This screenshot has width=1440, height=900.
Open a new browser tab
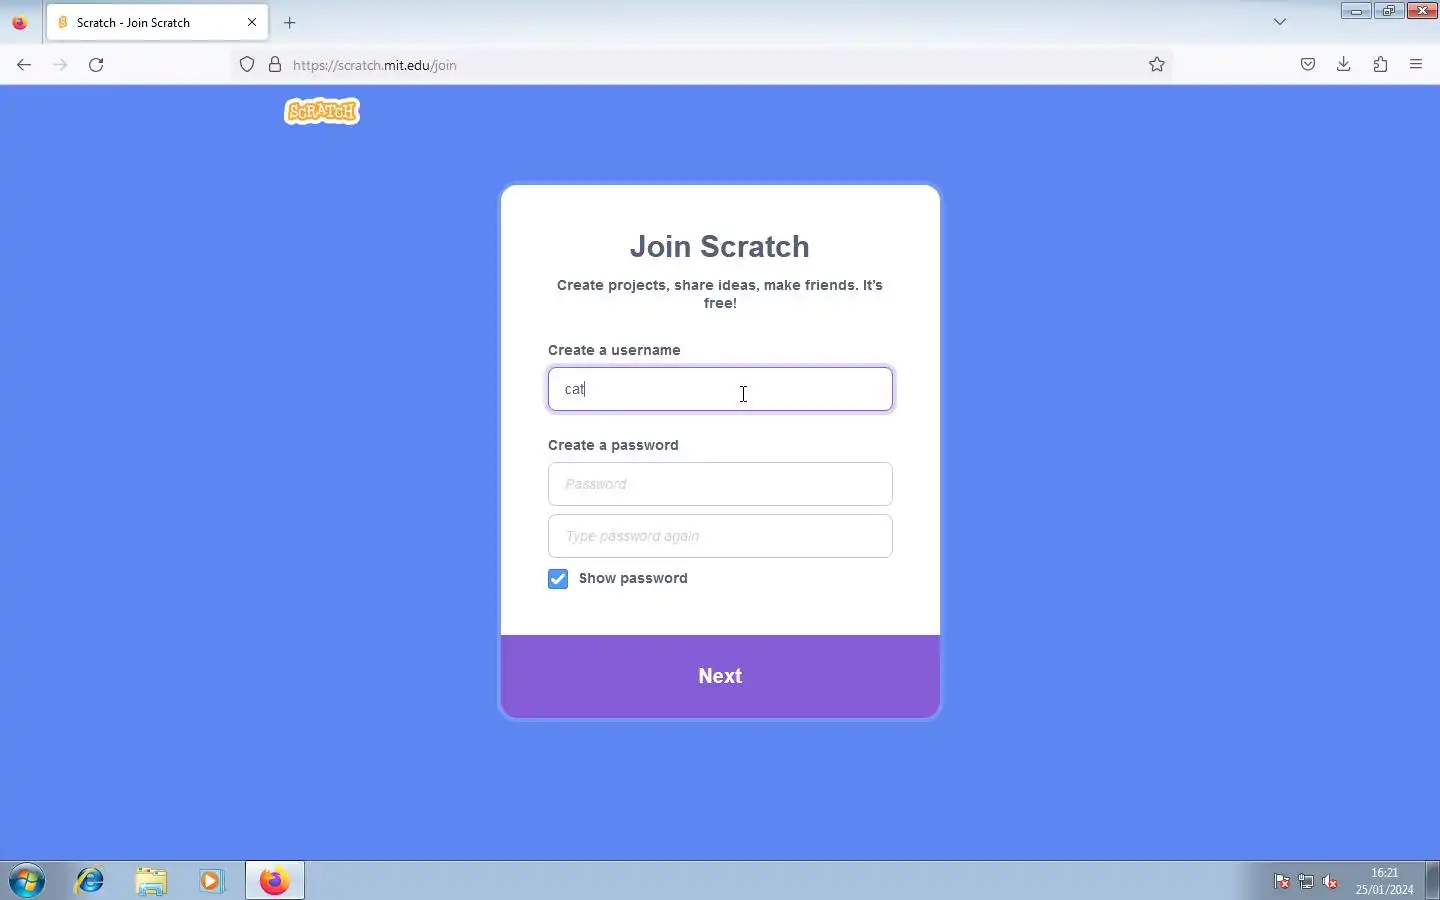290,22
